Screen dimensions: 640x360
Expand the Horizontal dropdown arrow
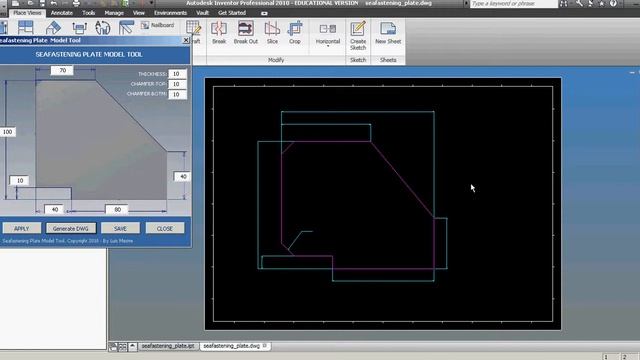point(328,46)
